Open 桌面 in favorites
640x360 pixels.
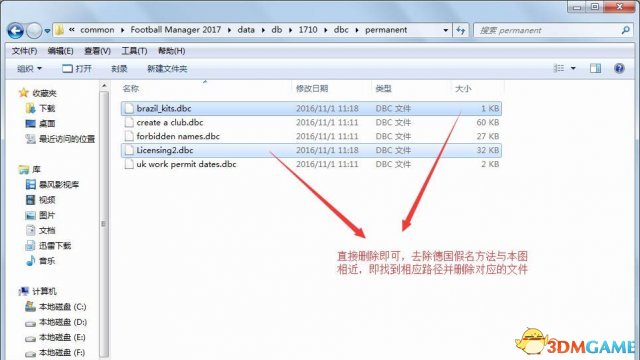pyautogui.click(x=41, y=124)
